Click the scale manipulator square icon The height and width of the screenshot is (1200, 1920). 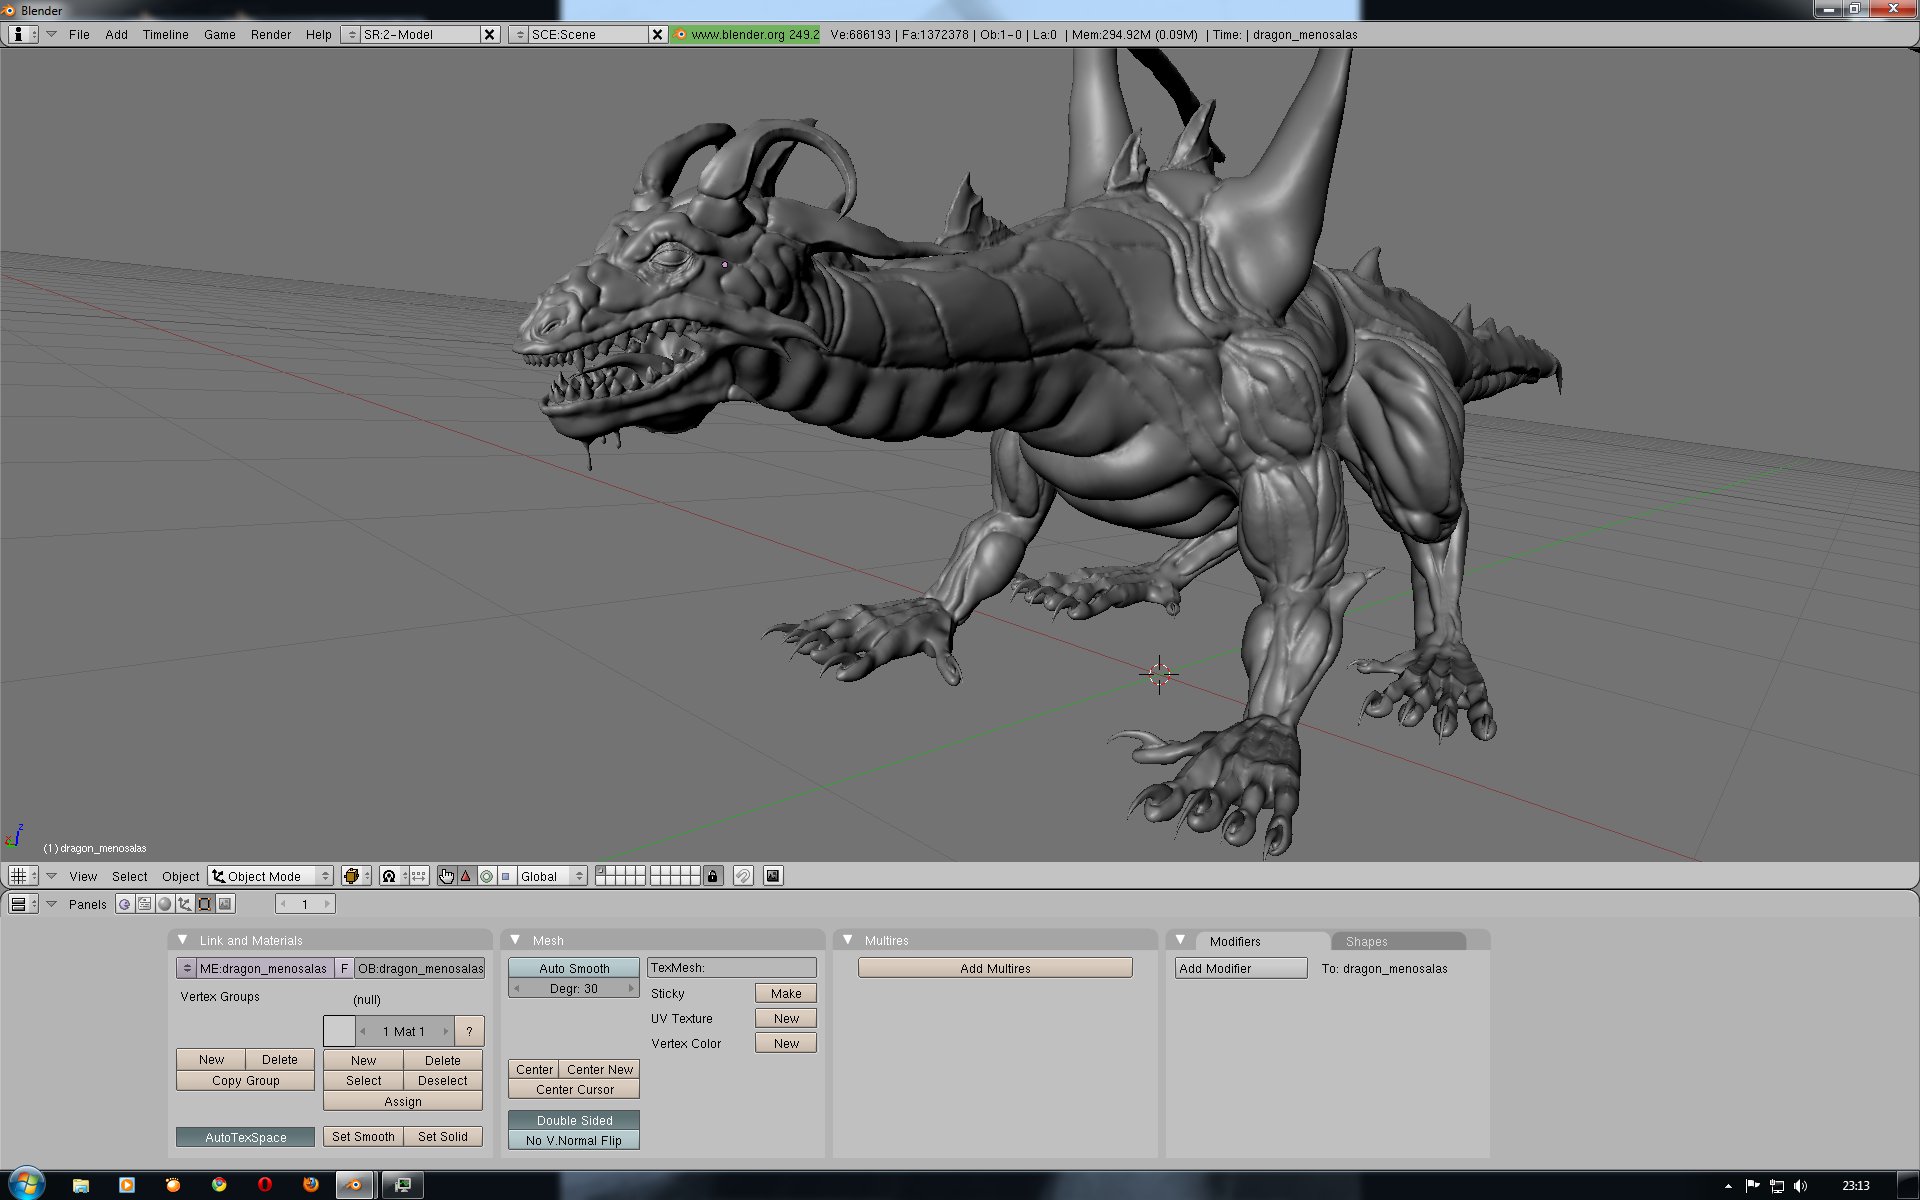[506, 876]
